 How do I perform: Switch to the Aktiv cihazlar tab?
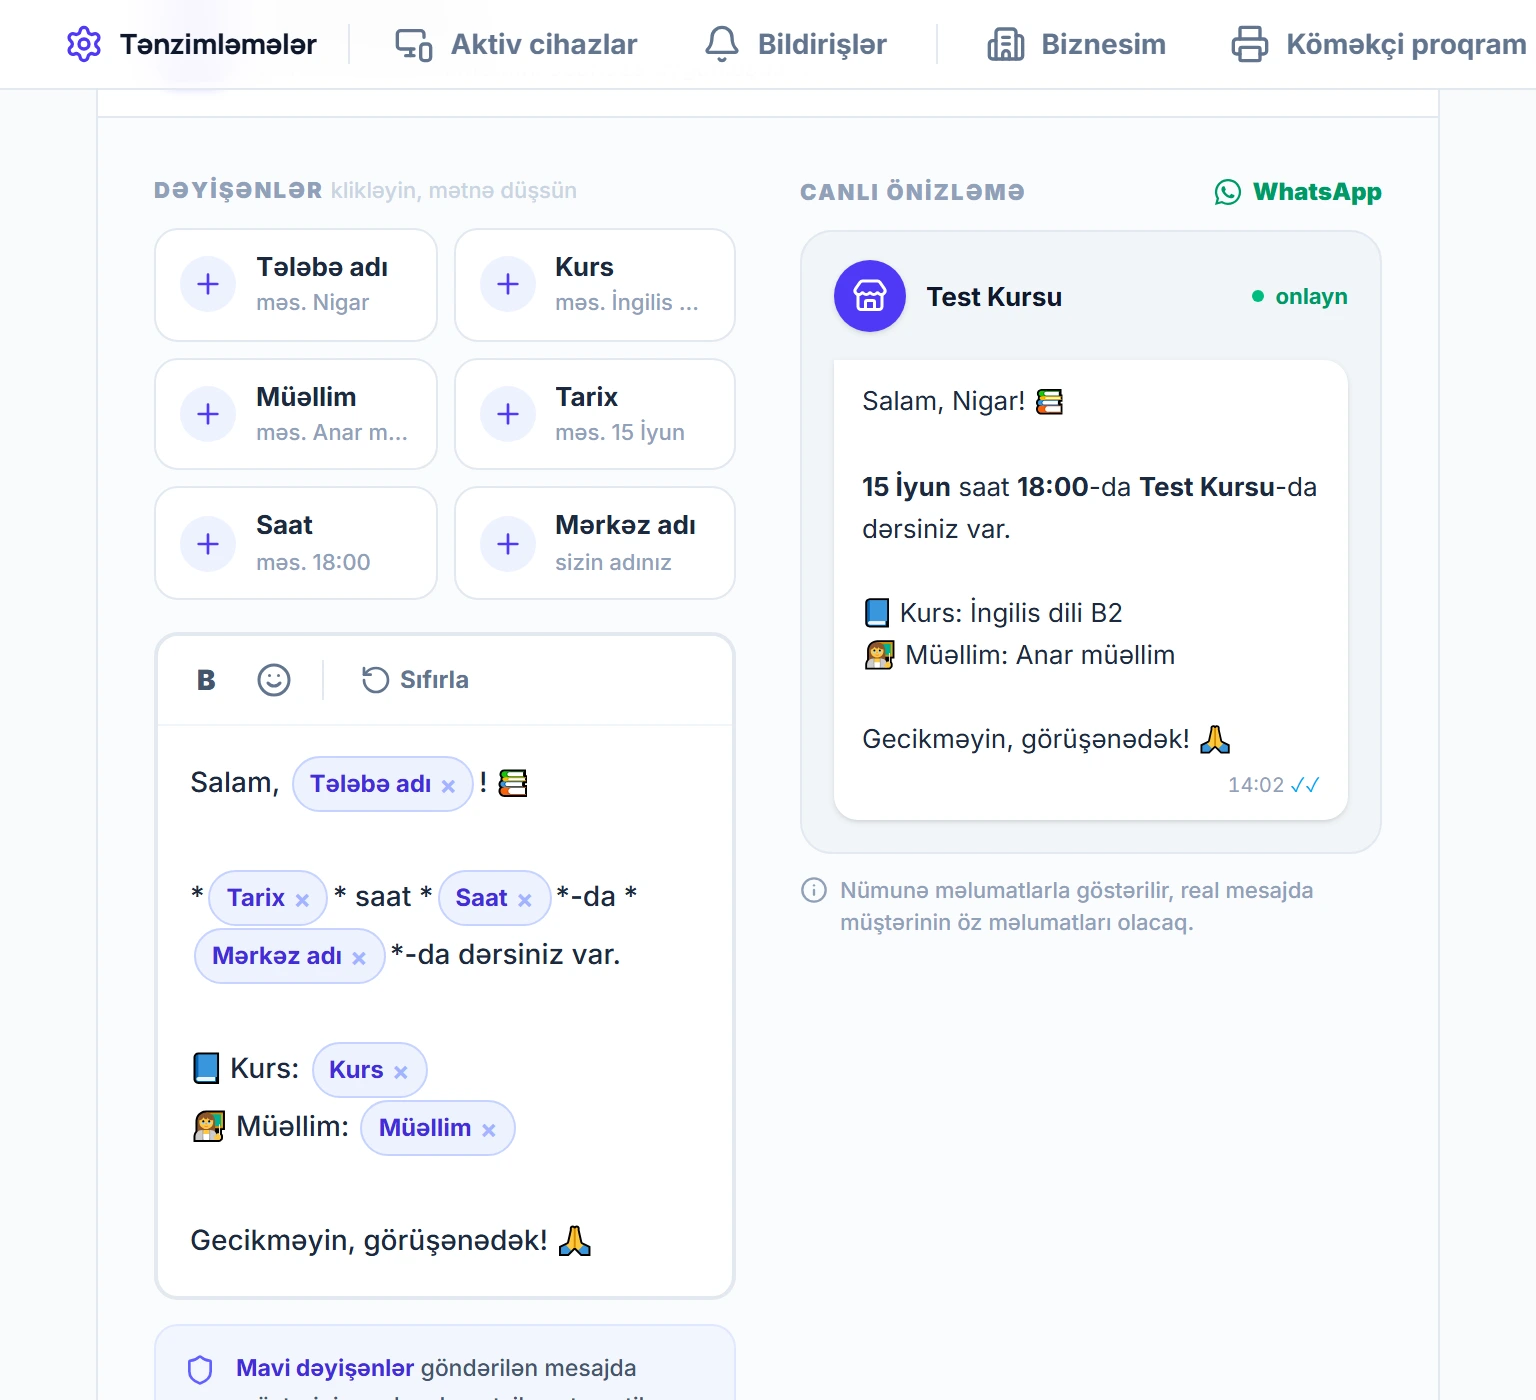coord(516,44)
